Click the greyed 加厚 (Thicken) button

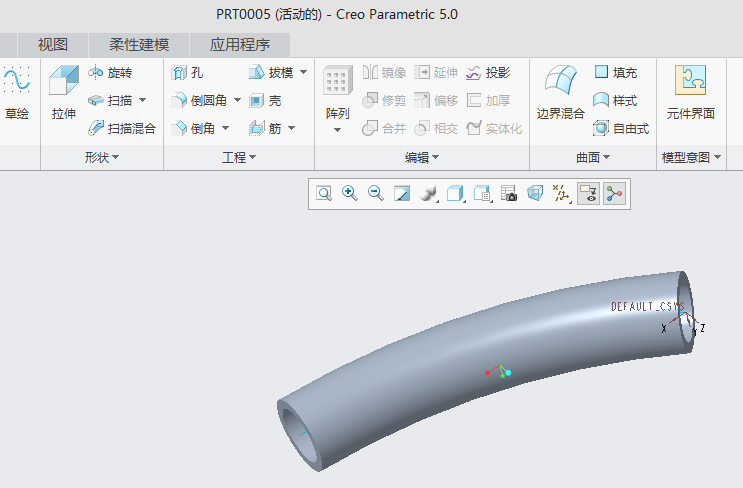[488, 100]
